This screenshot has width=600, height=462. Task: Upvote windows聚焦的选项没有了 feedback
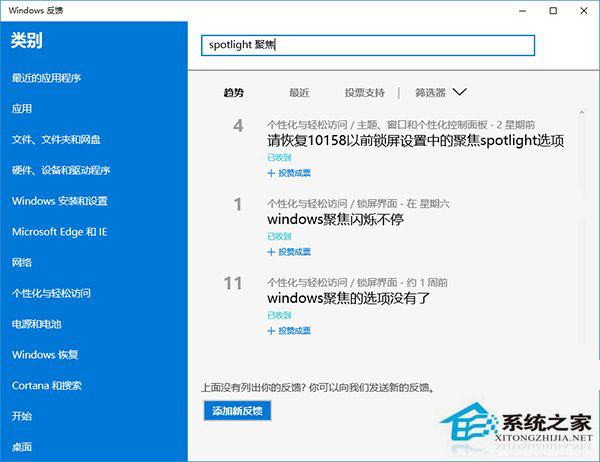coord(289,331)
